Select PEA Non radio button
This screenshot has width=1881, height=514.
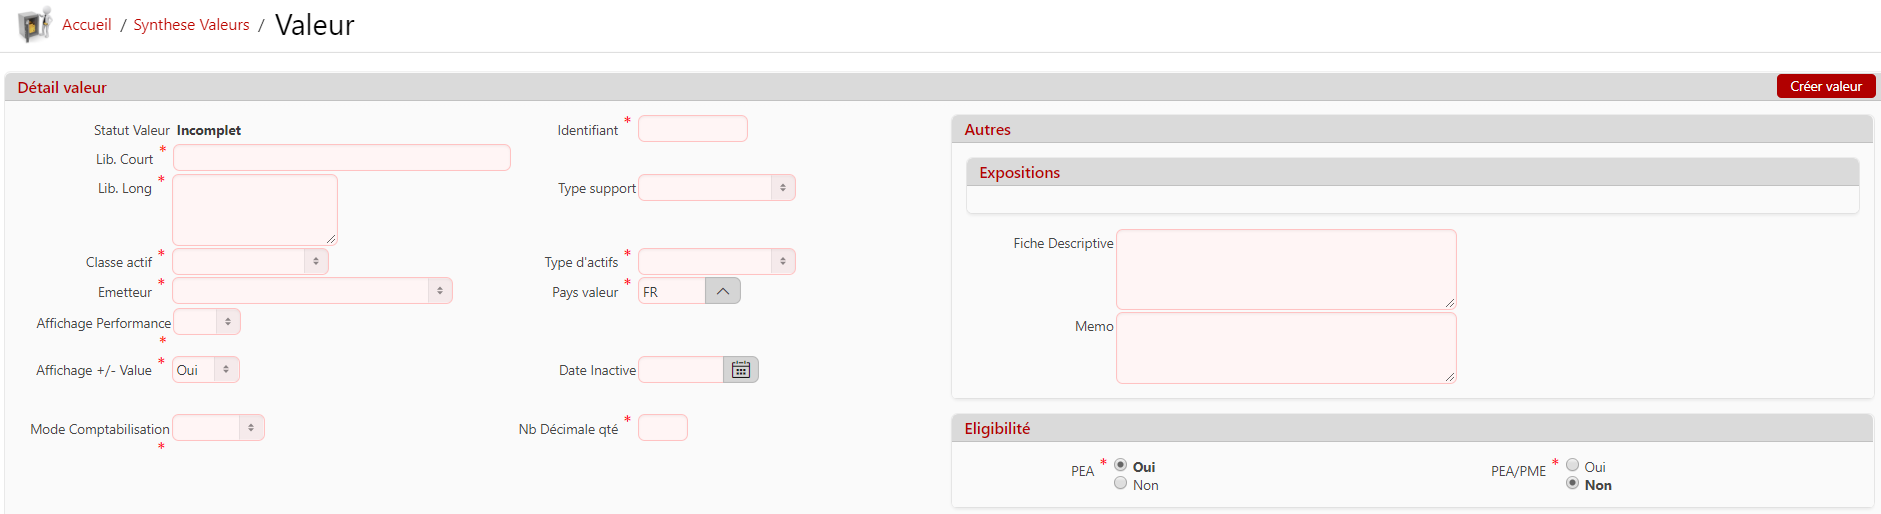point(1121,484)
